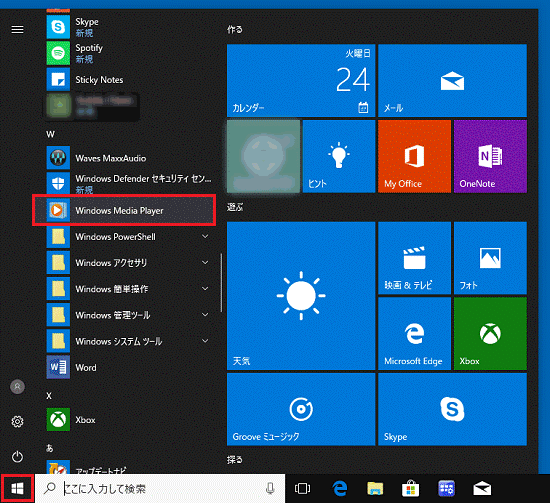Screen dimensions: 550x503
Task: Open the blurred picture tile beside ヒント
Action: 263,156
